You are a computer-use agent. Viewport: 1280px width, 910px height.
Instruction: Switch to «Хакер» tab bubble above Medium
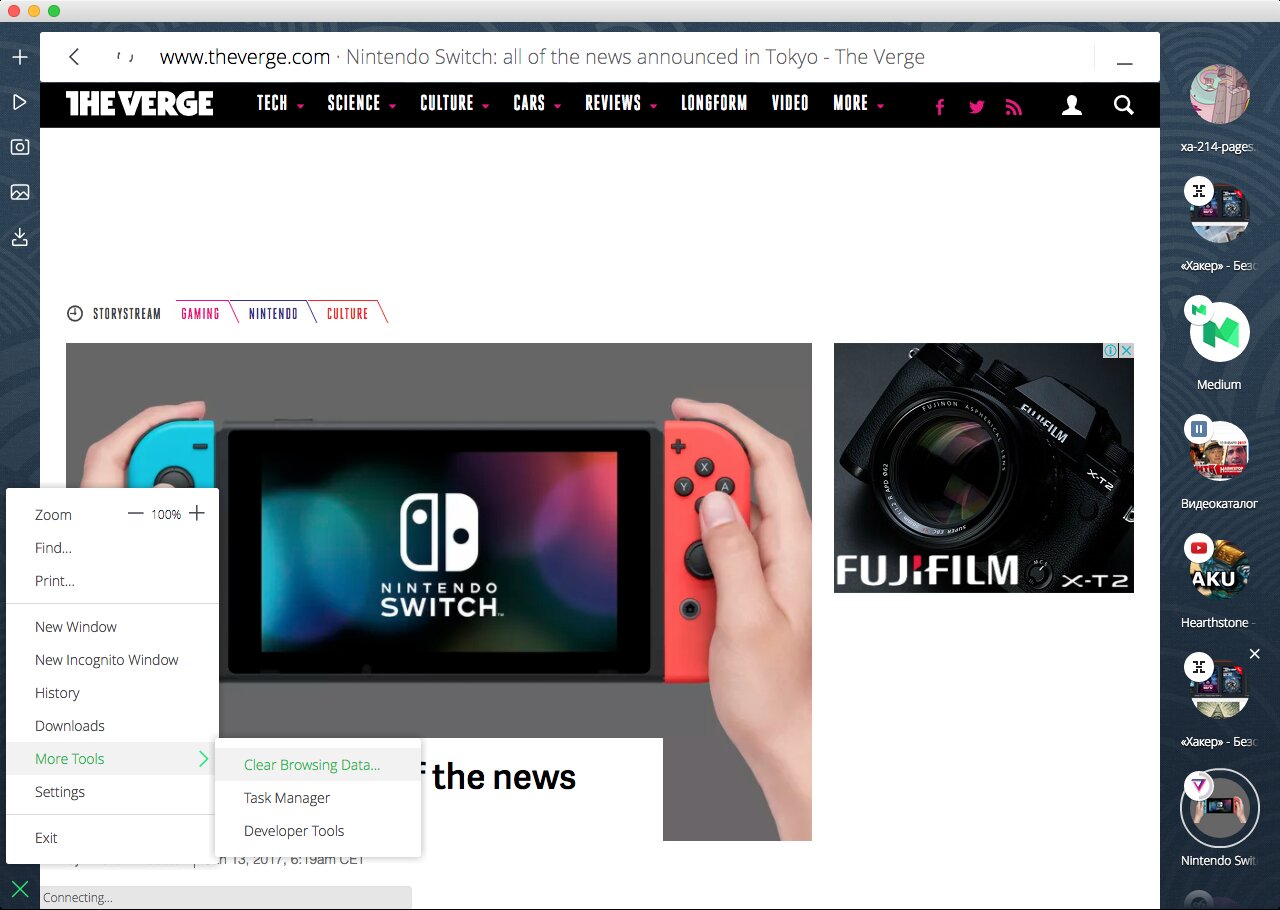[x=1219, y=213]
